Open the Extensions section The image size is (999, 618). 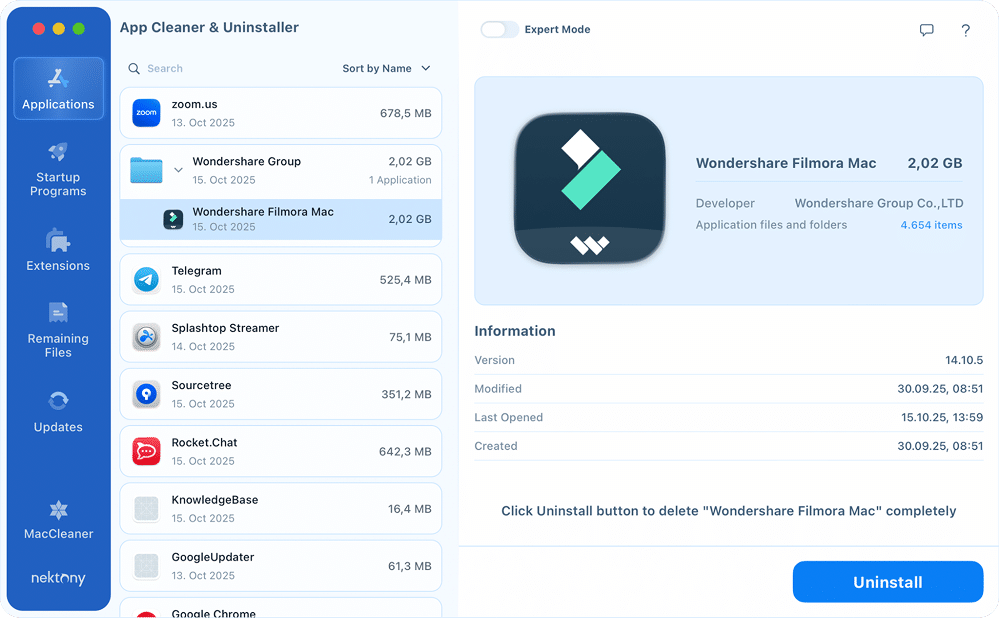tap(58, 250)
